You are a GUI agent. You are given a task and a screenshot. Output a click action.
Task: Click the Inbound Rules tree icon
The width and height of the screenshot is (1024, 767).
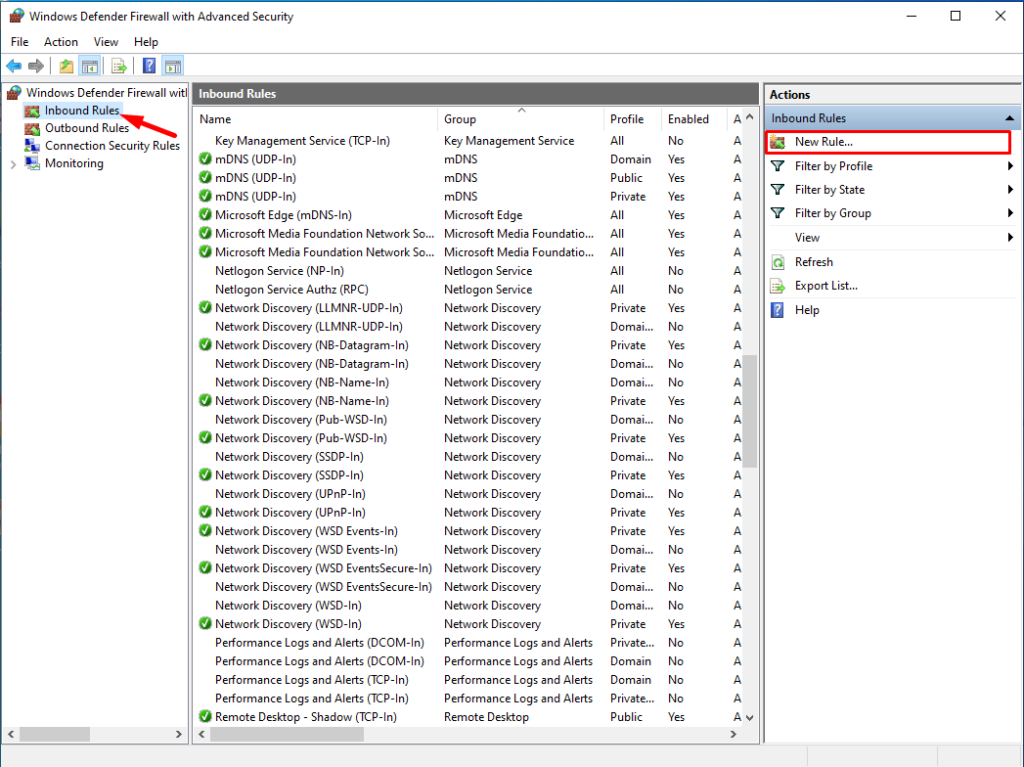(x=32, y=110)
